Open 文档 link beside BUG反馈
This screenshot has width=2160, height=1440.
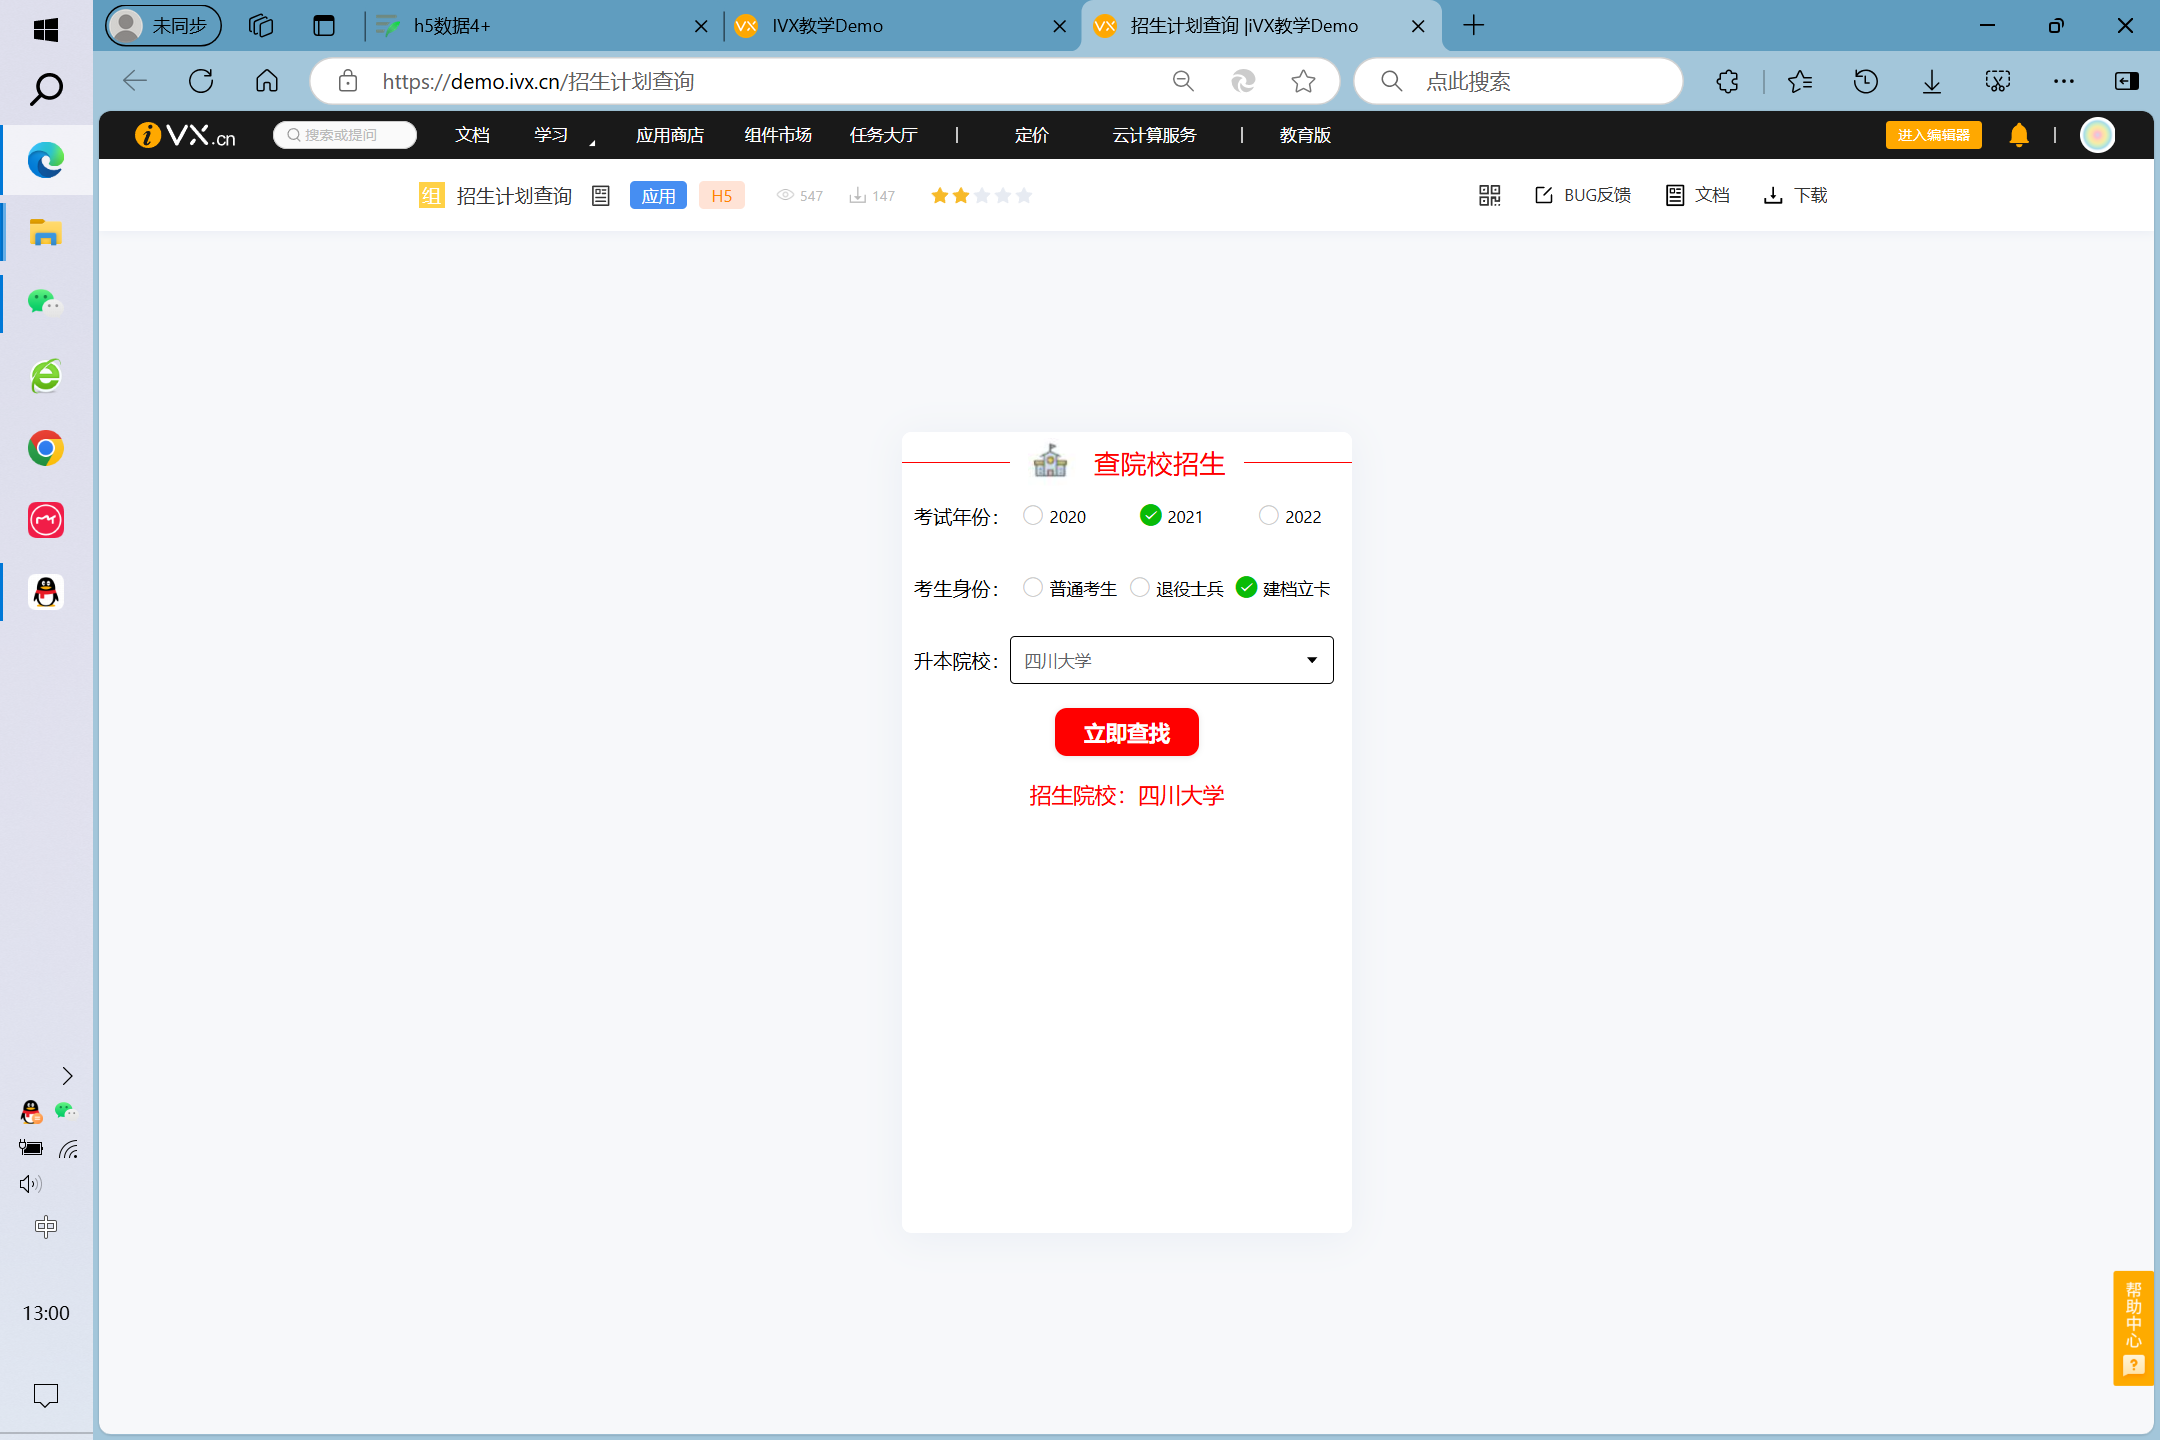coord(1698,195)
